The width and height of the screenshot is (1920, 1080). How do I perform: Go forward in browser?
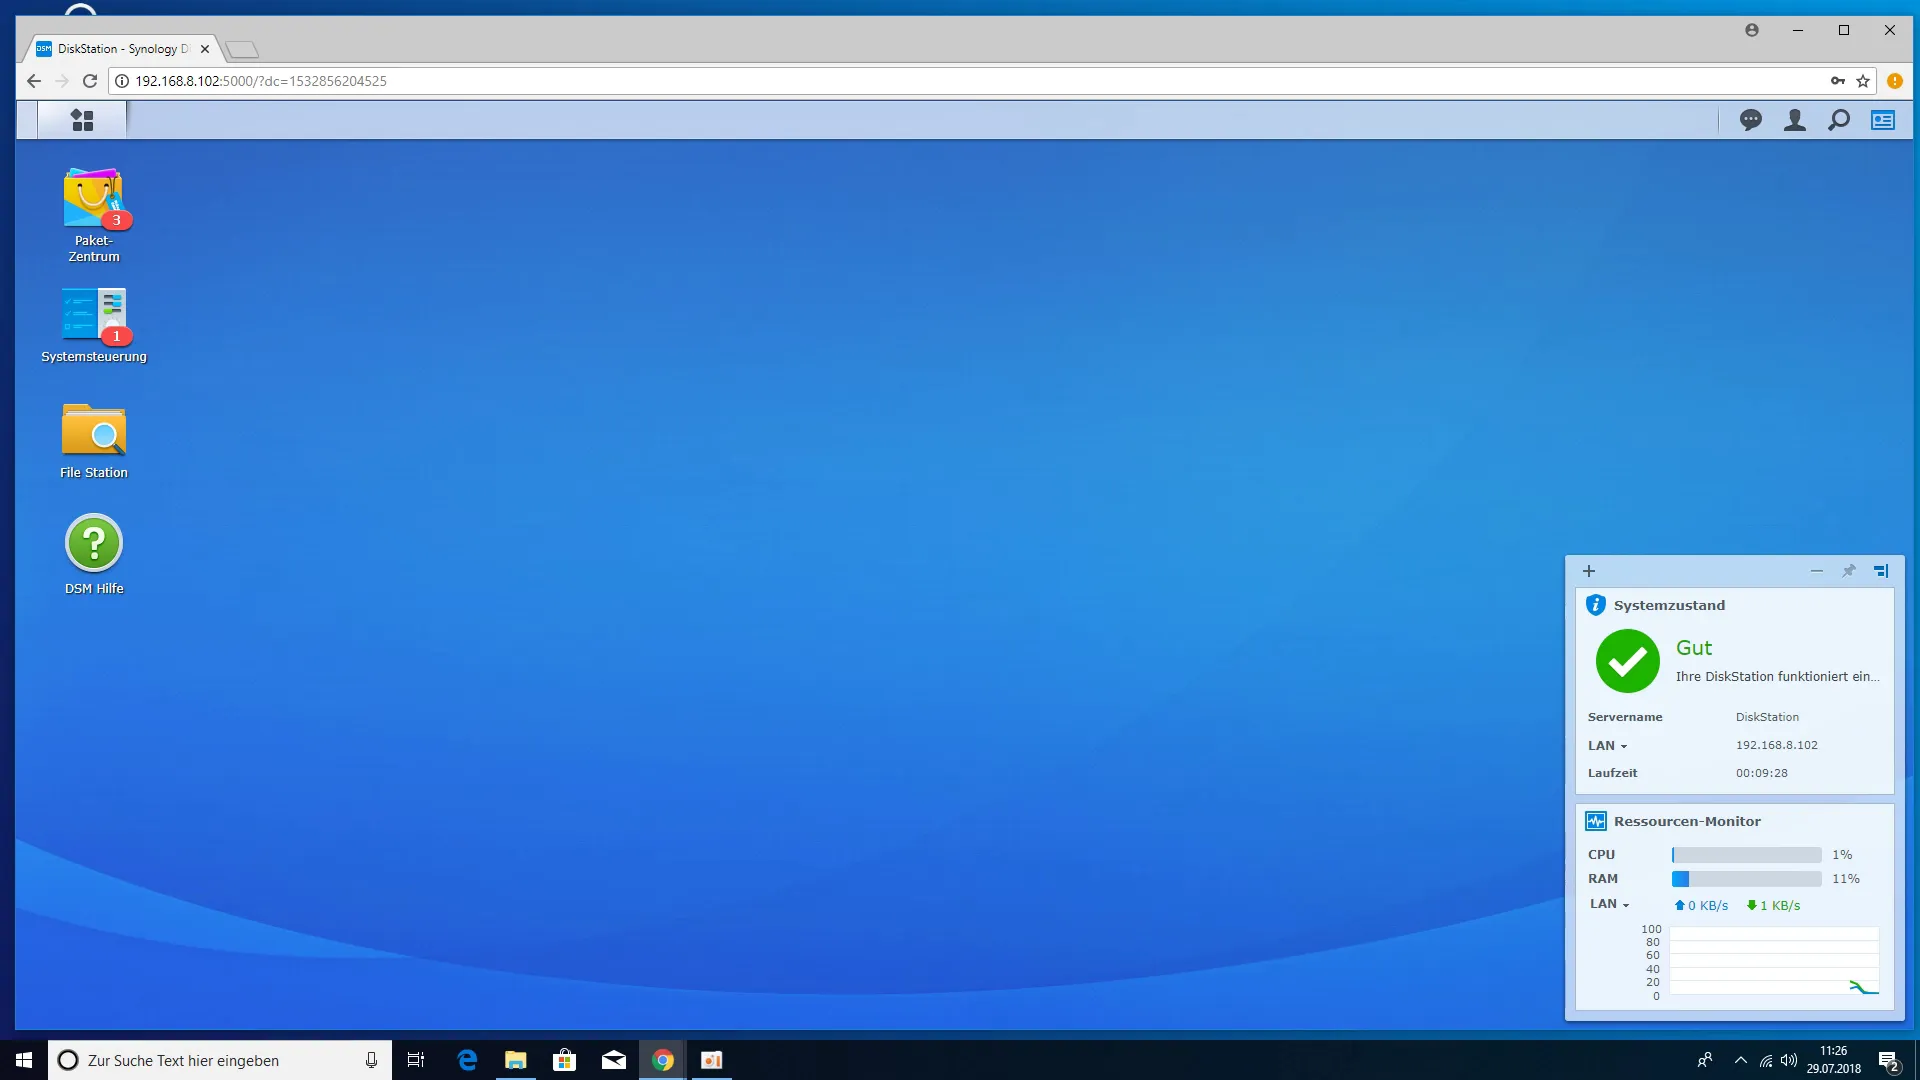pyautogui.click(x=62, y=81)
